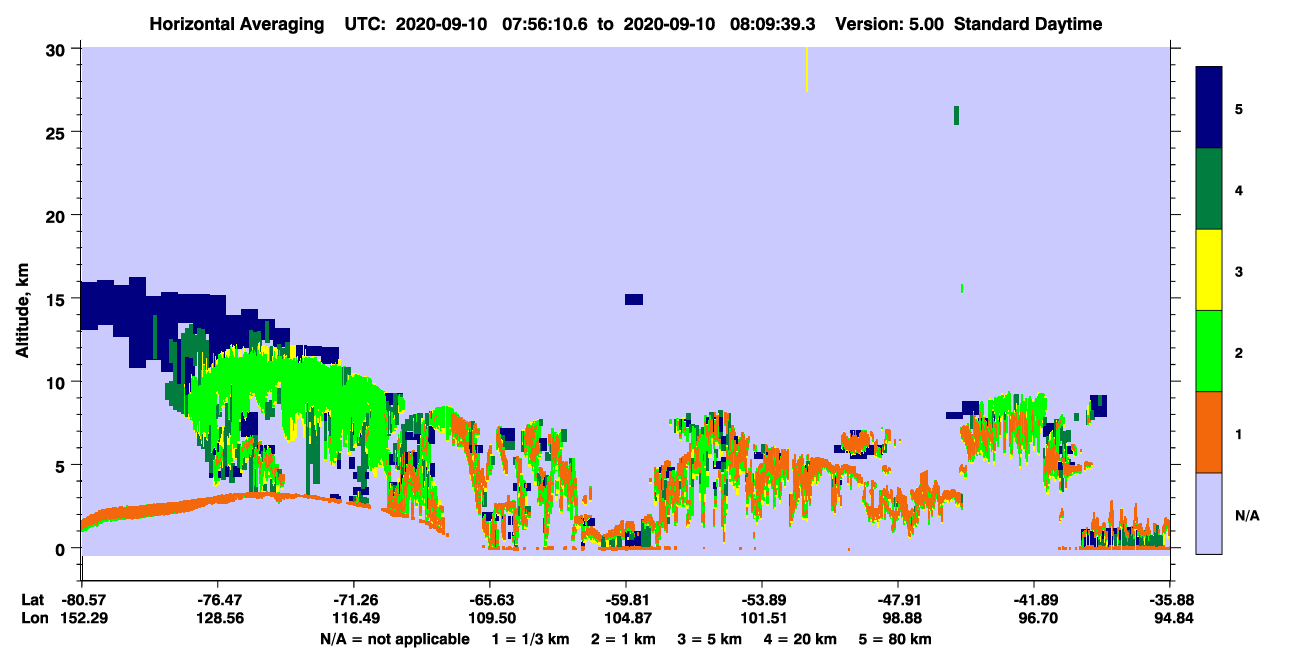
Task: Click the latitude value -65.63
Action: point(490,600)
